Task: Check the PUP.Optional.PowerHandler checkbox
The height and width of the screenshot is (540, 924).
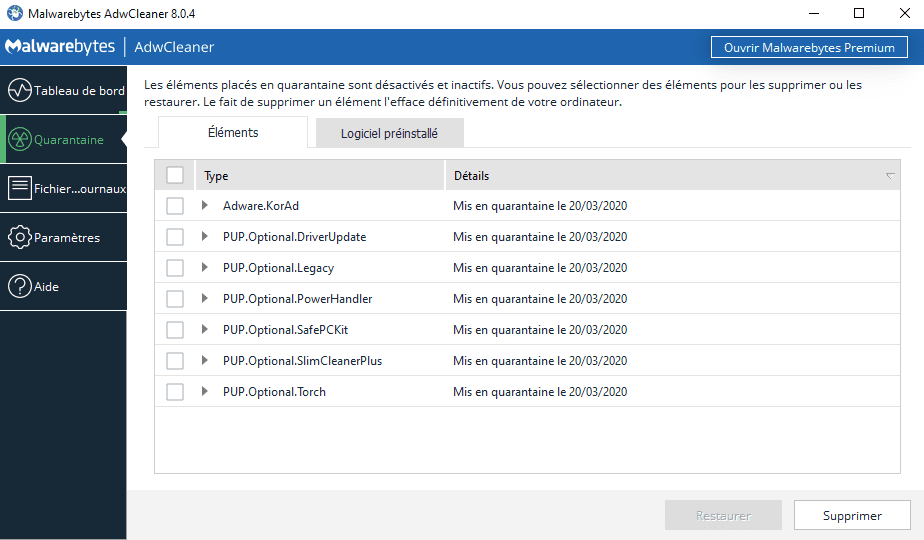Action: coord(175,299)
